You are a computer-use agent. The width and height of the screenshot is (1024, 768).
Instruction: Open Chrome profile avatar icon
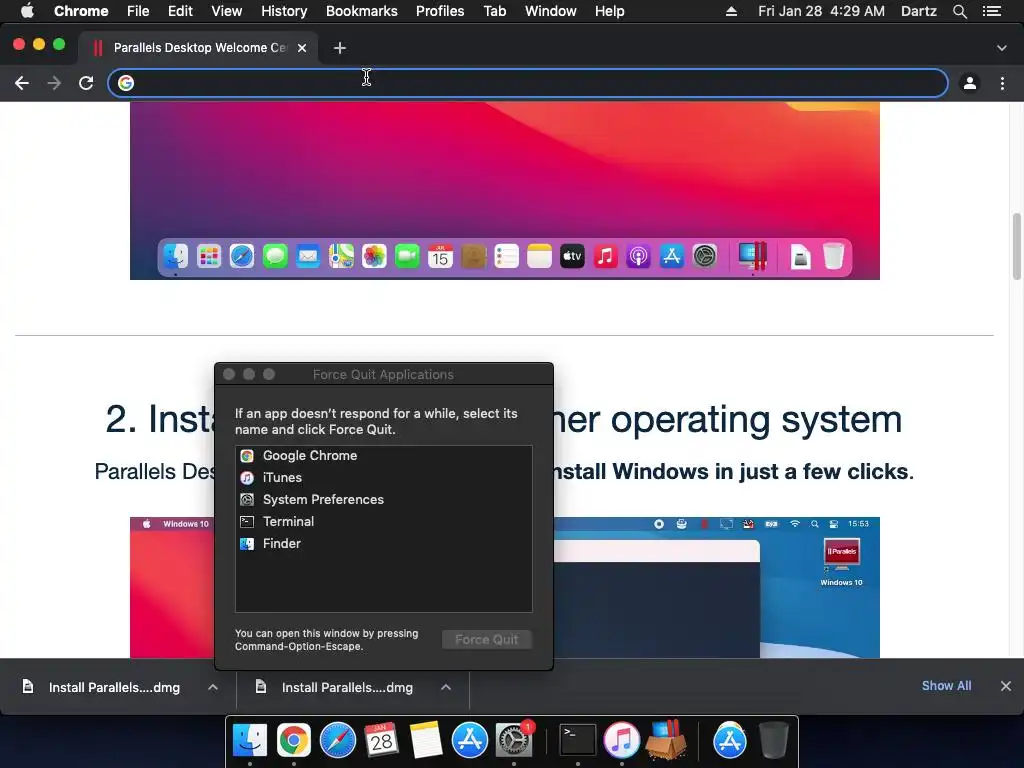pos(970,83)
